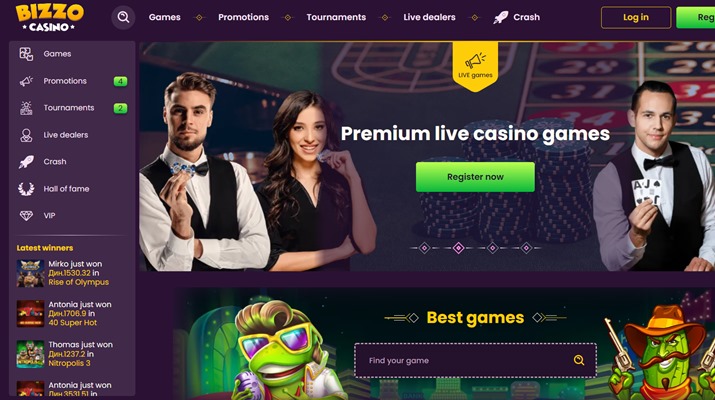Go to Tournaments in the top navigation
Viewport: 715px width, 400px height.
(336, 17)
